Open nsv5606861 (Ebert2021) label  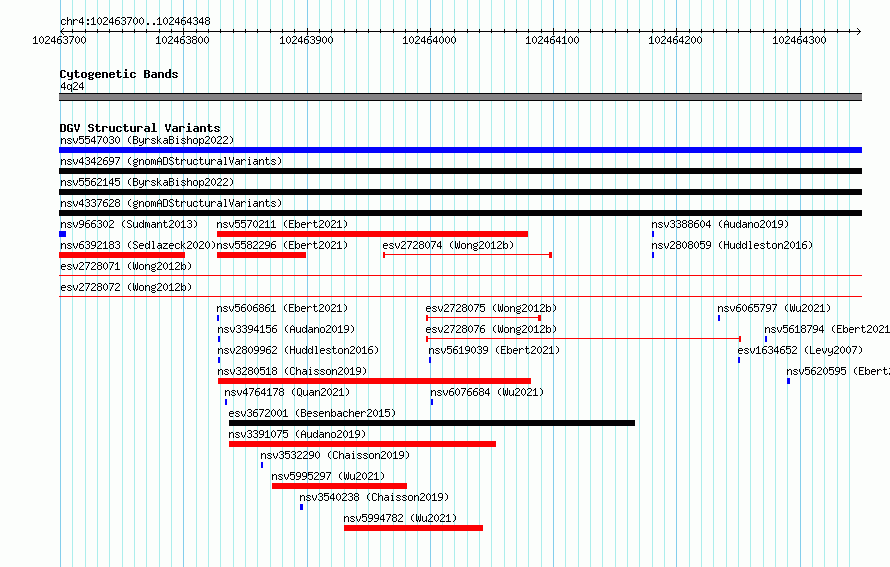[x=282, y=308]
